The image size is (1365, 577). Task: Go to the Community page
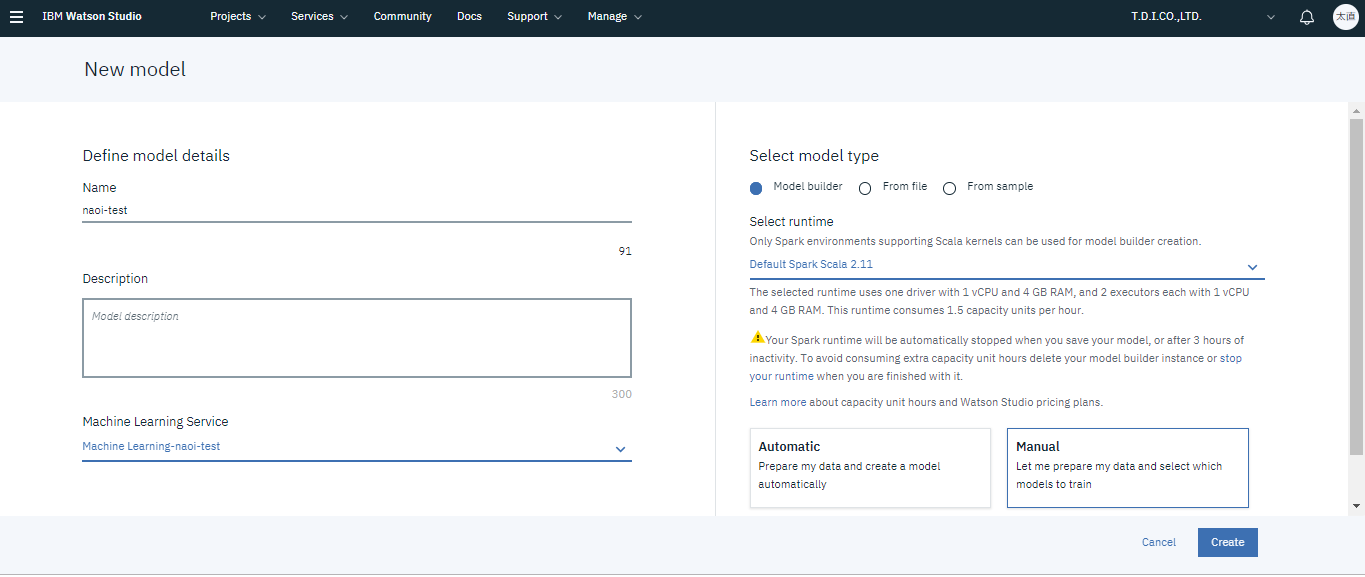click(x=402, y=17)
